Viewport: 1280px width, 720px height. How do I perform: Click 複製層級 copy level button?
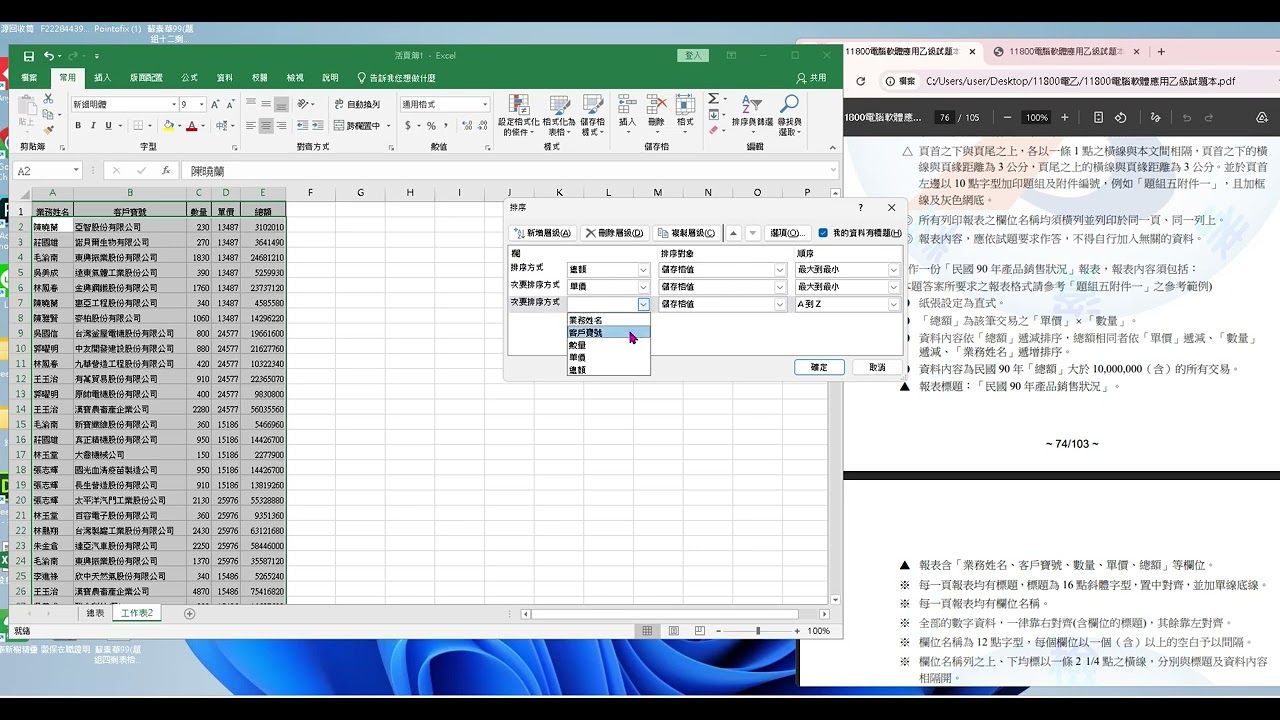(686, 233)
